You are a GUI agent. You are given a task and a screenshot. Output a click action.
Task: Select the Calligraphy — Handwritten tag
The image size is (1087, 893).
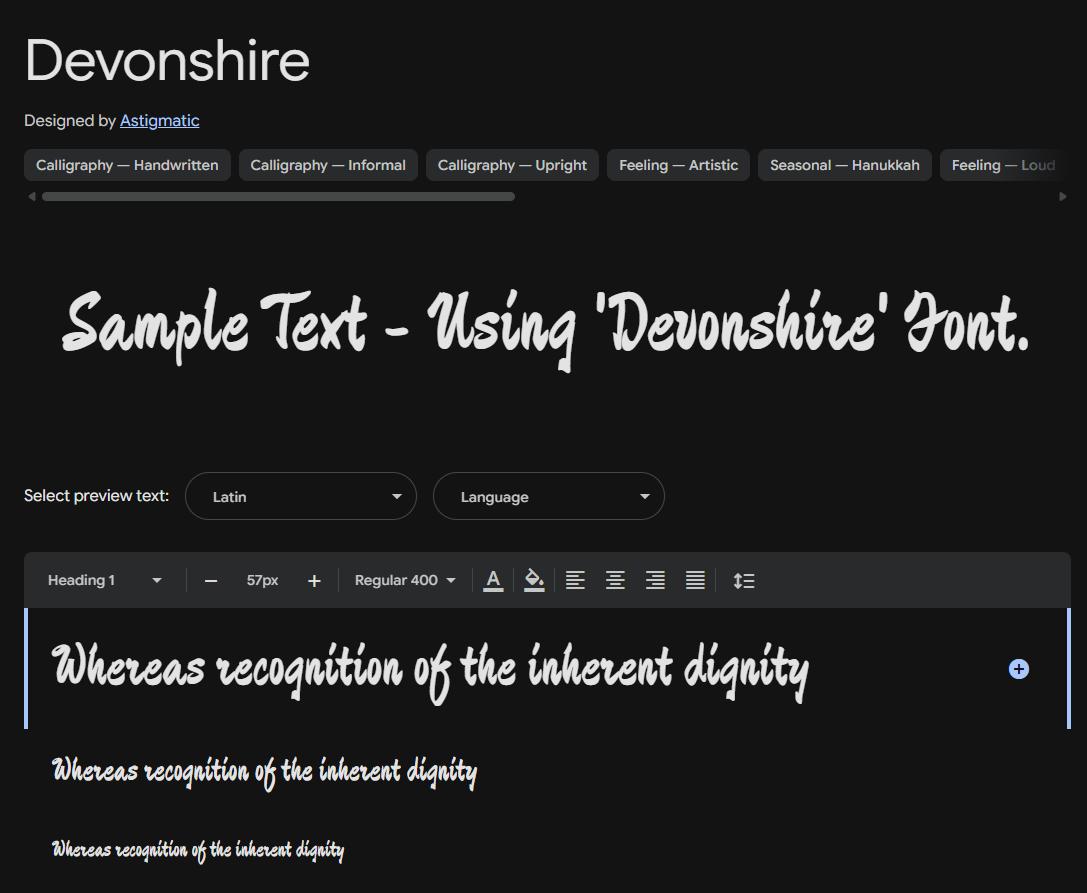(127, 165)
